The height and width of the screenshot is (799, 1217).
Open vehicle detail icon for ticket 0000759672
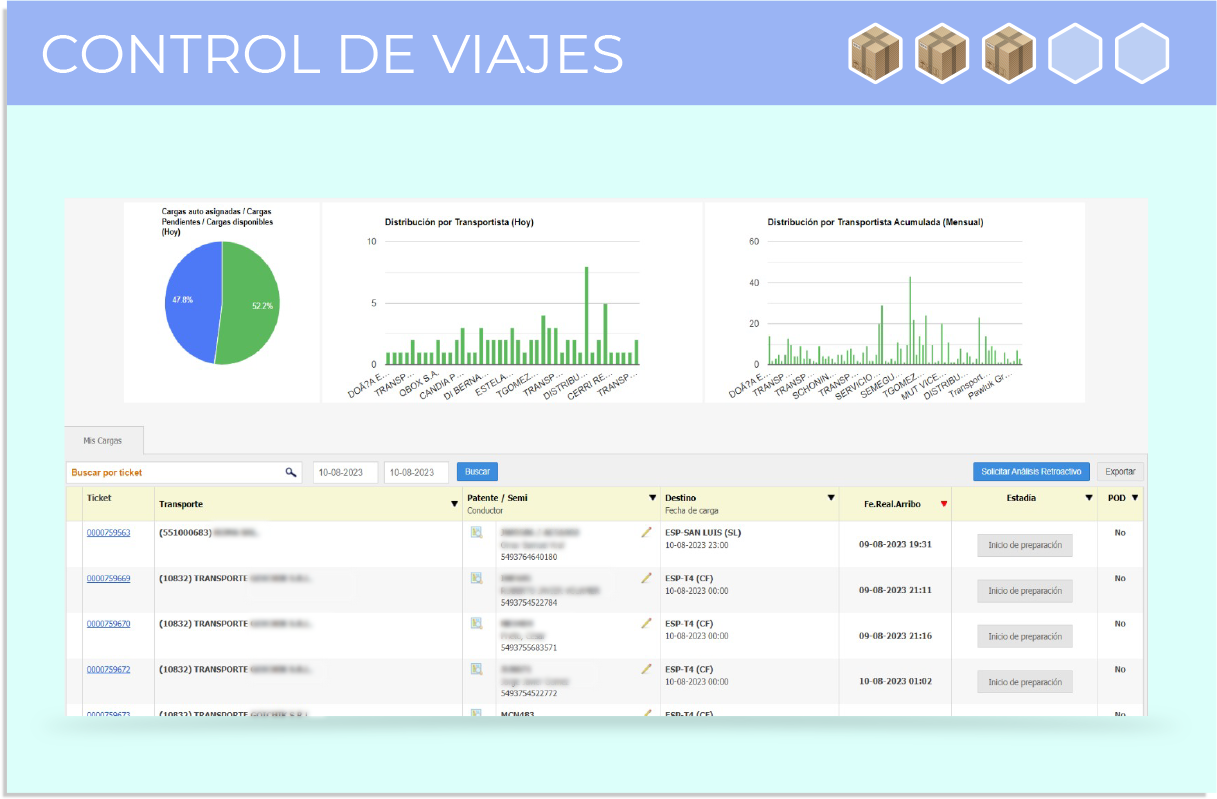(x=477, y=669)
